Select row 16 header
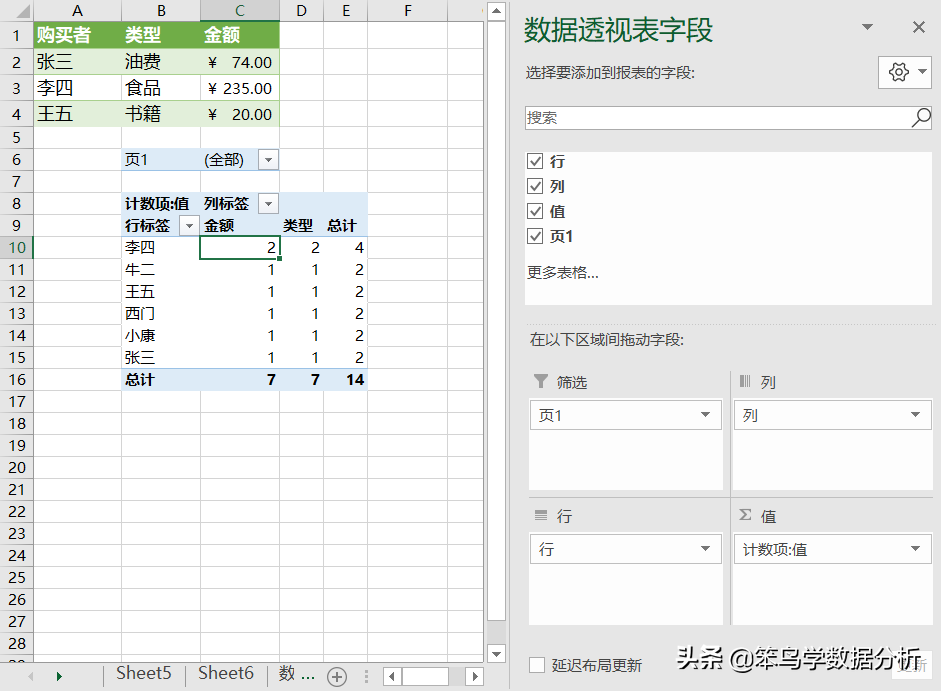This screenshot has width=941, height=691. 17,380
